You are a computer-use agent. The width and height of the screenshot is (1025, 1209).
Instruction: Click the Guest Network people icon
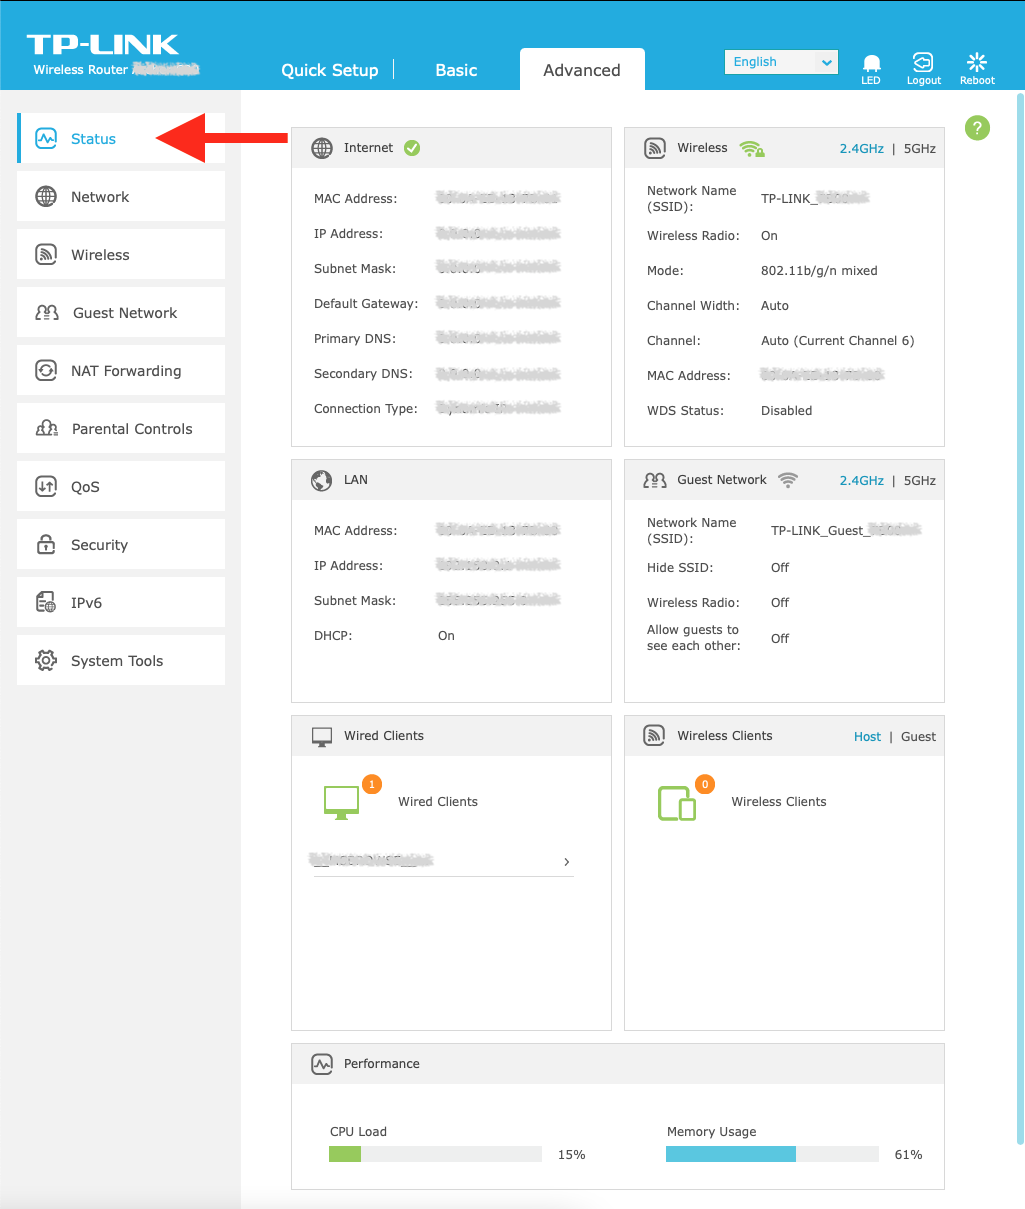(x=47, y=313)
